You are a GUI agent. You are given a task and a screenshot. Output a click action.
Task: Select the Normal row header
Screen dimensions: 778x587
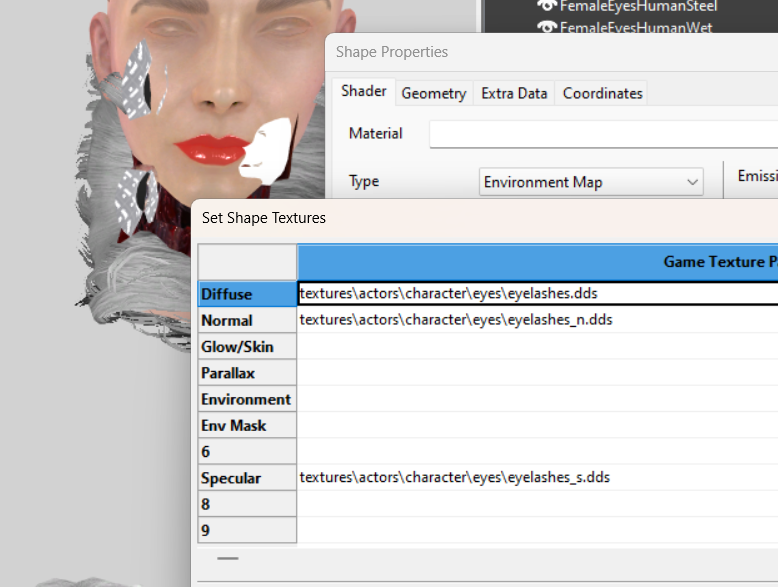click(248, 320)
